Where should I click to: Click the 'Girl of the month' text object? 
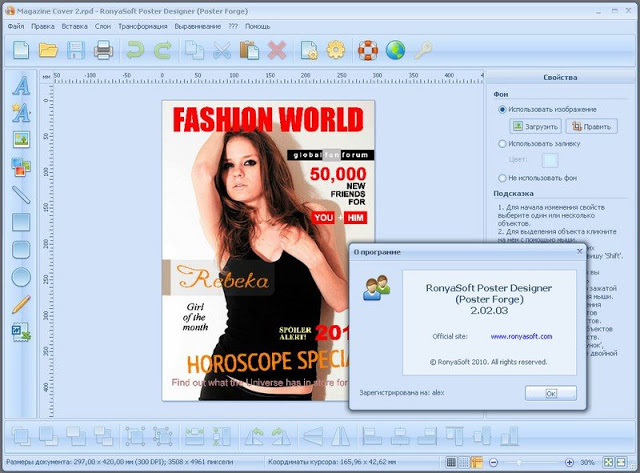[x=195, y=317]
